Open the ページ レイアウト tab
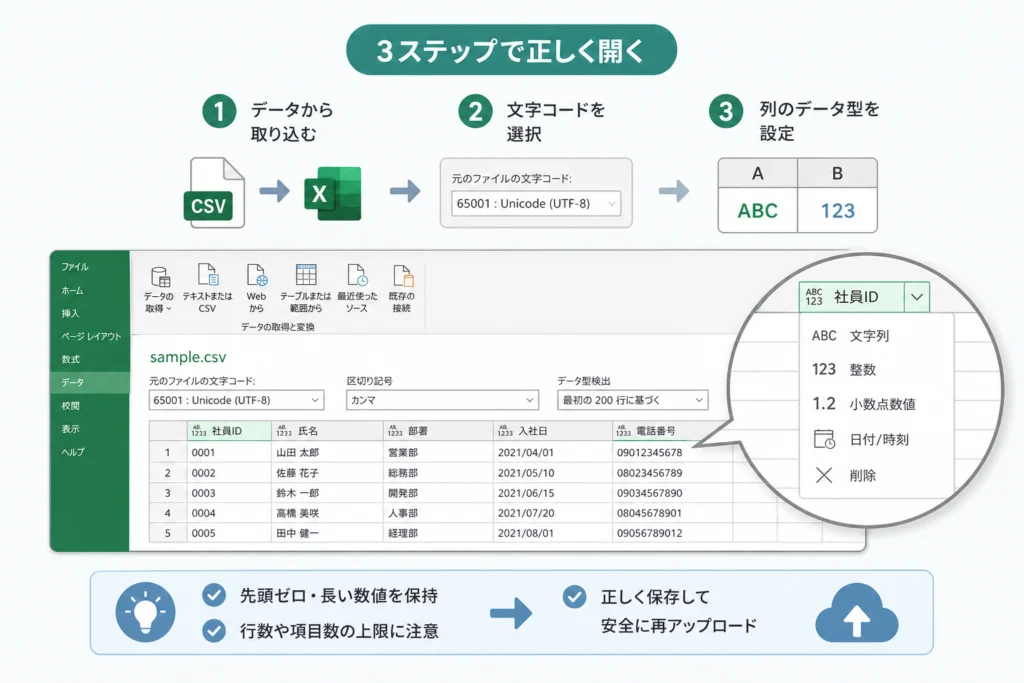This screenshot has height=683, width=1024. tap(91, 336)
